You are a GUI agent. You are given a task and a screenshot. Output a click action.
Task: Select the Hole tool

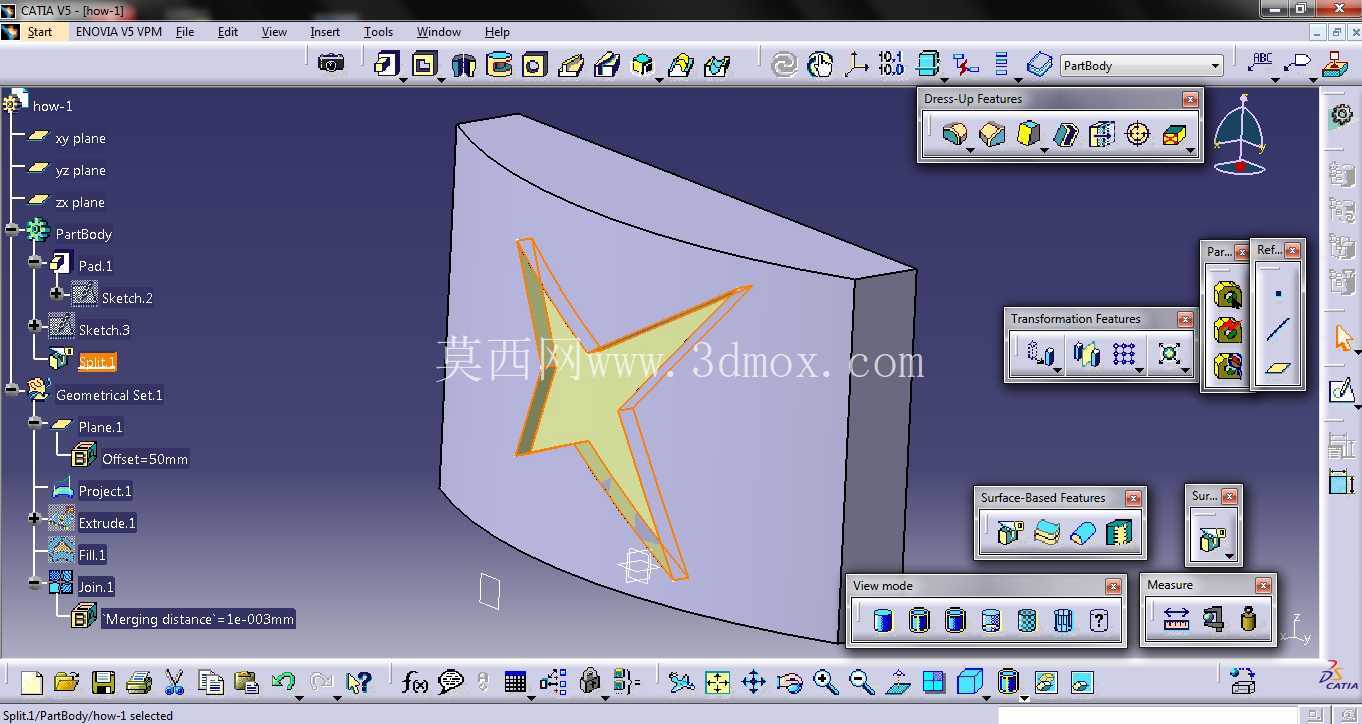[535, 65]
